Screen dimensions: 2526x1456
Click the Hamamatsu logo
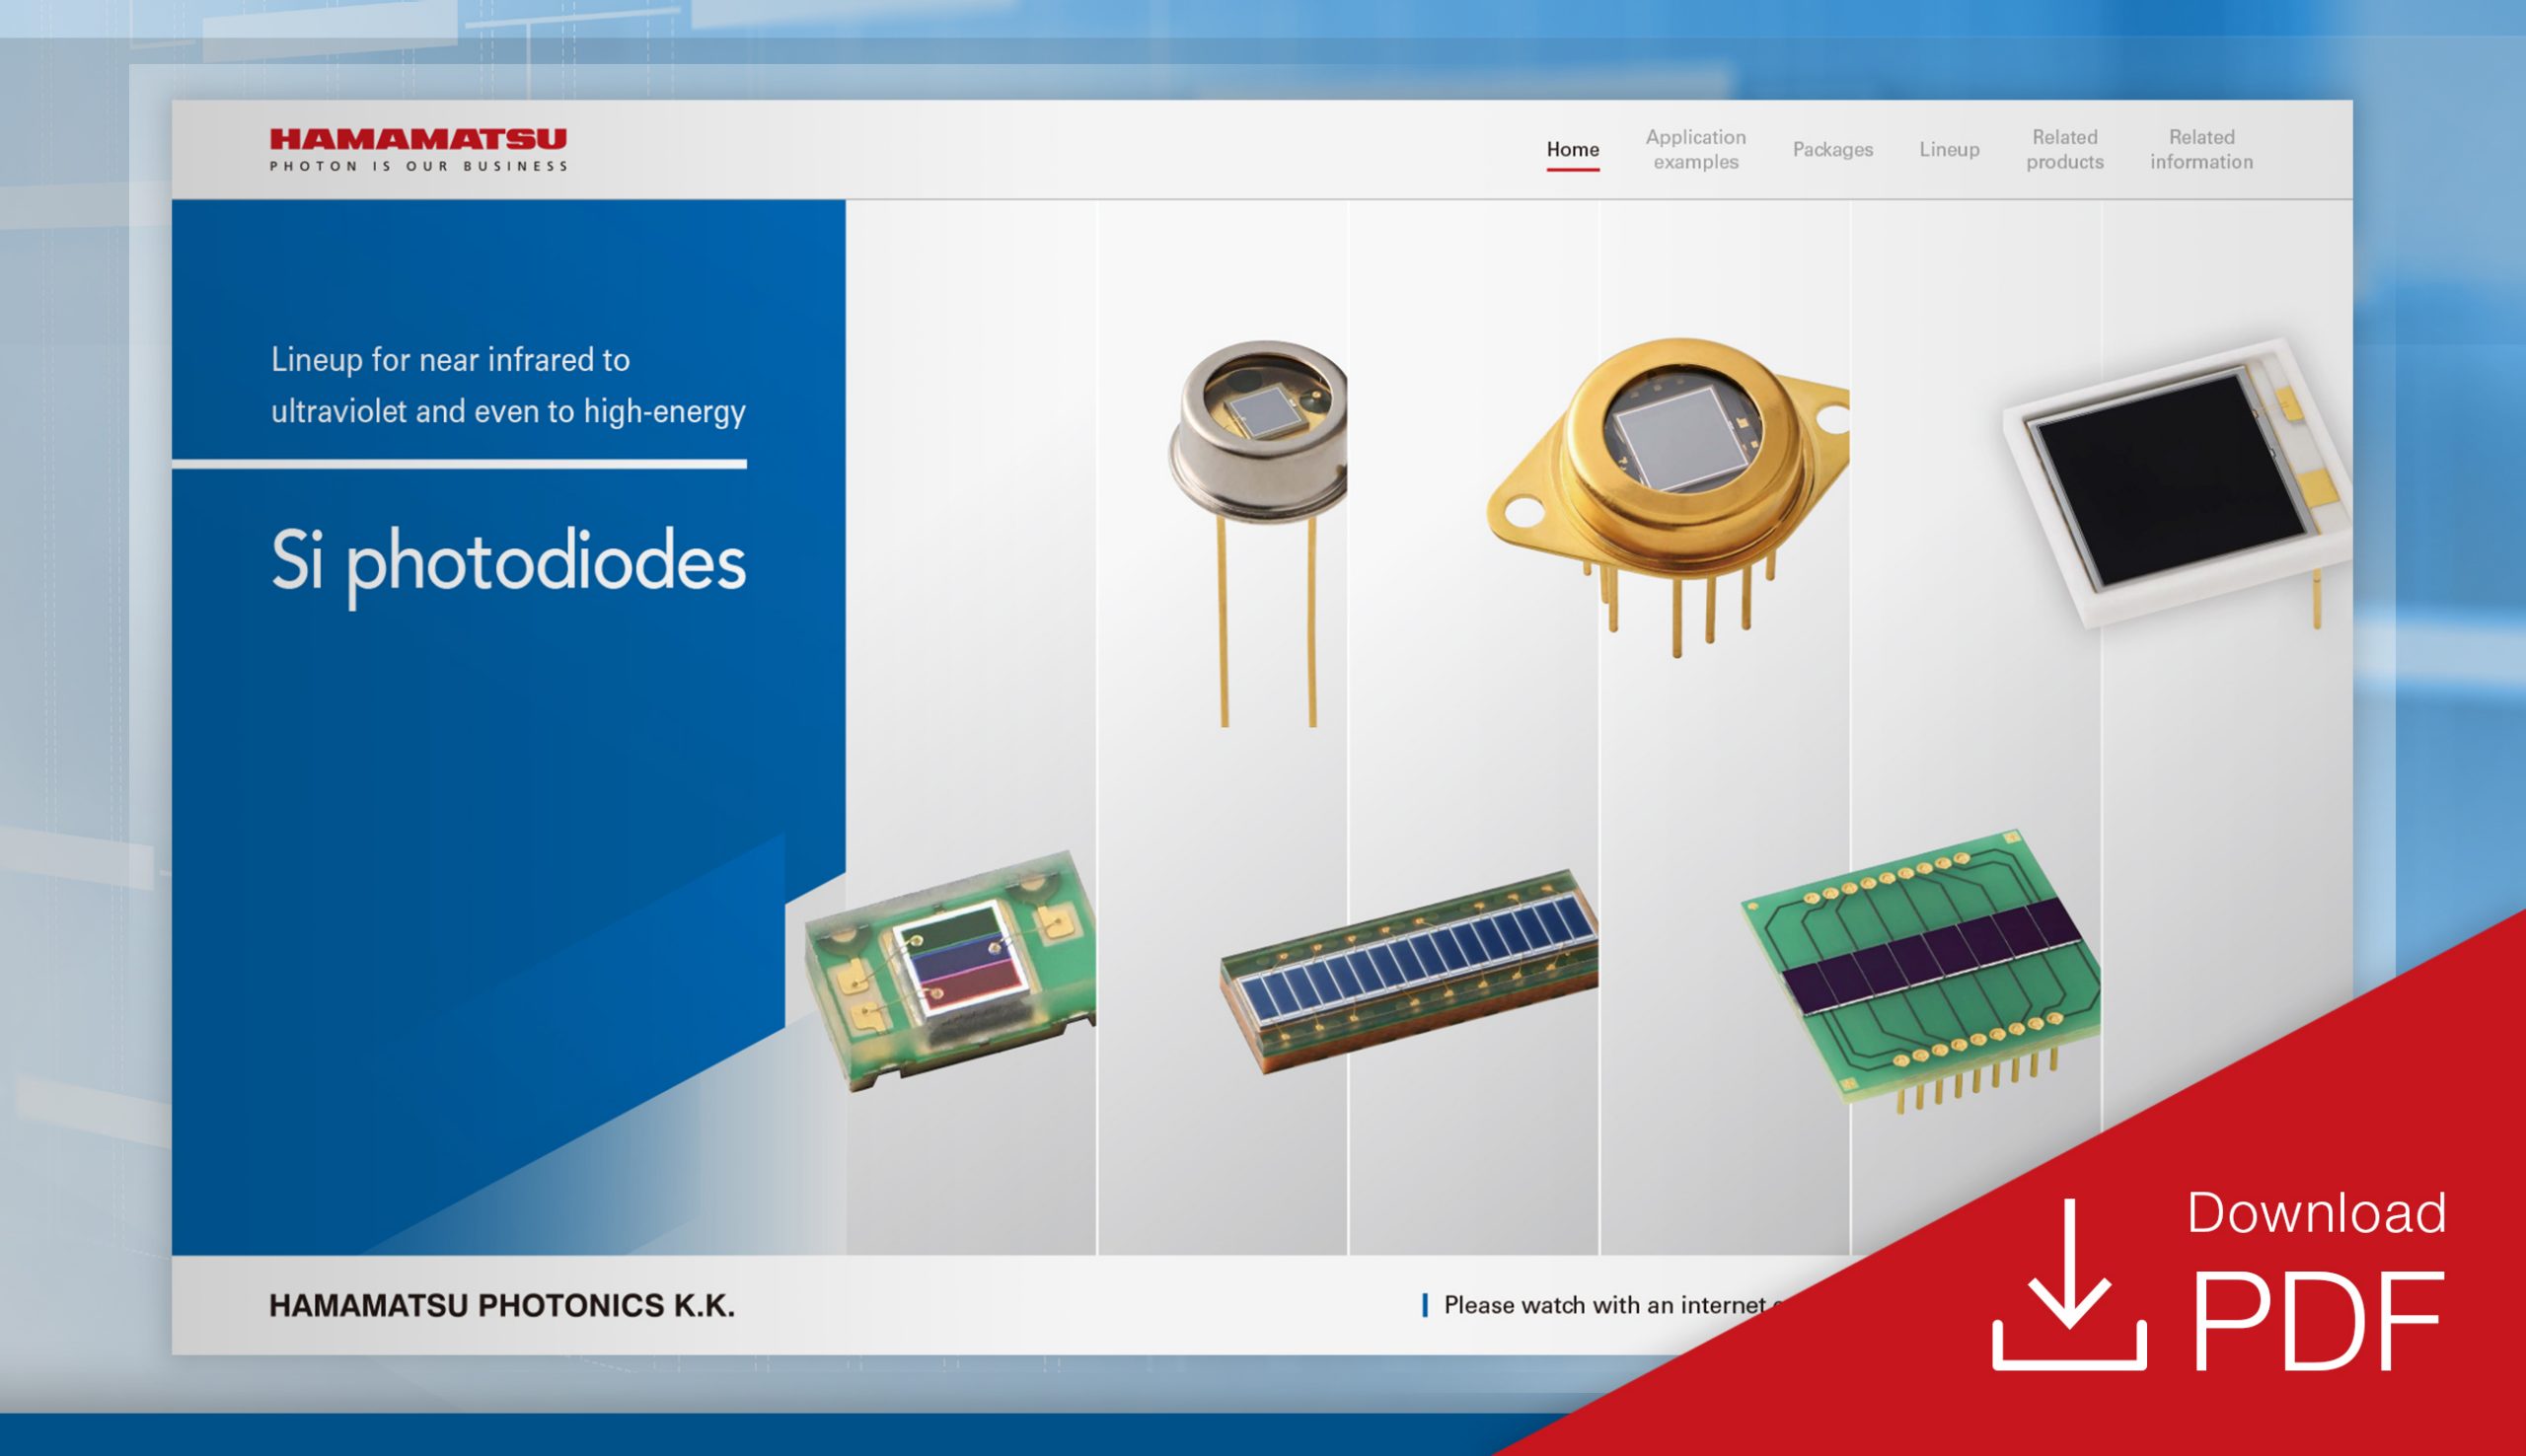(418, 149)
